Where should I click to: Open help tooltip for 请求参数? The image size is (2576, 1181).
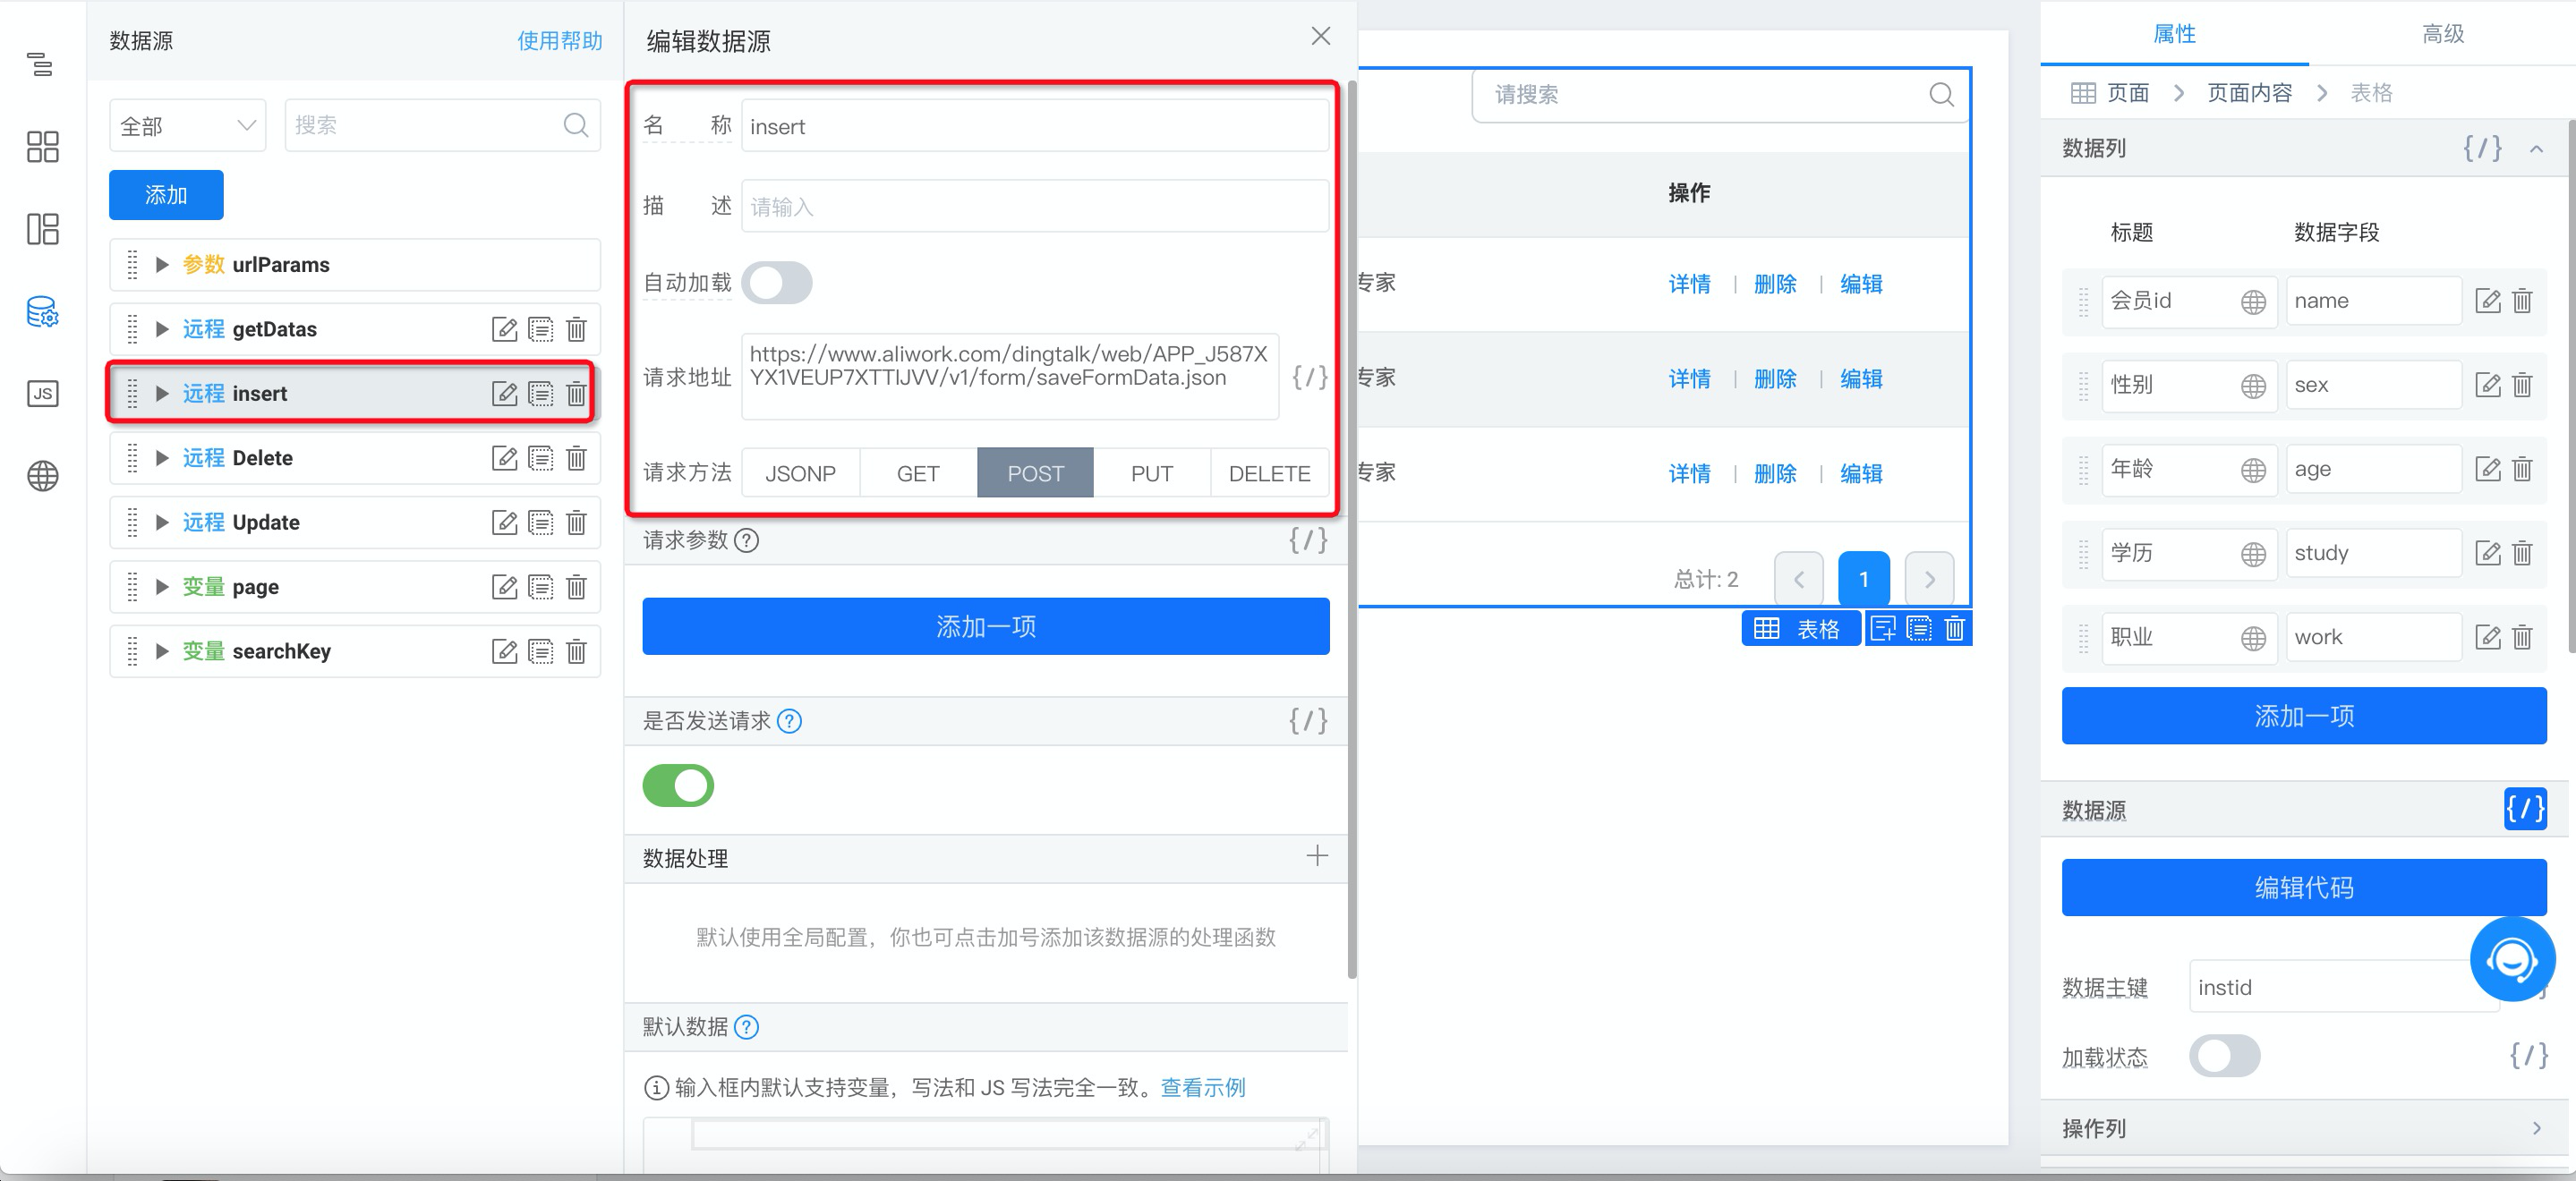point(746,540)
